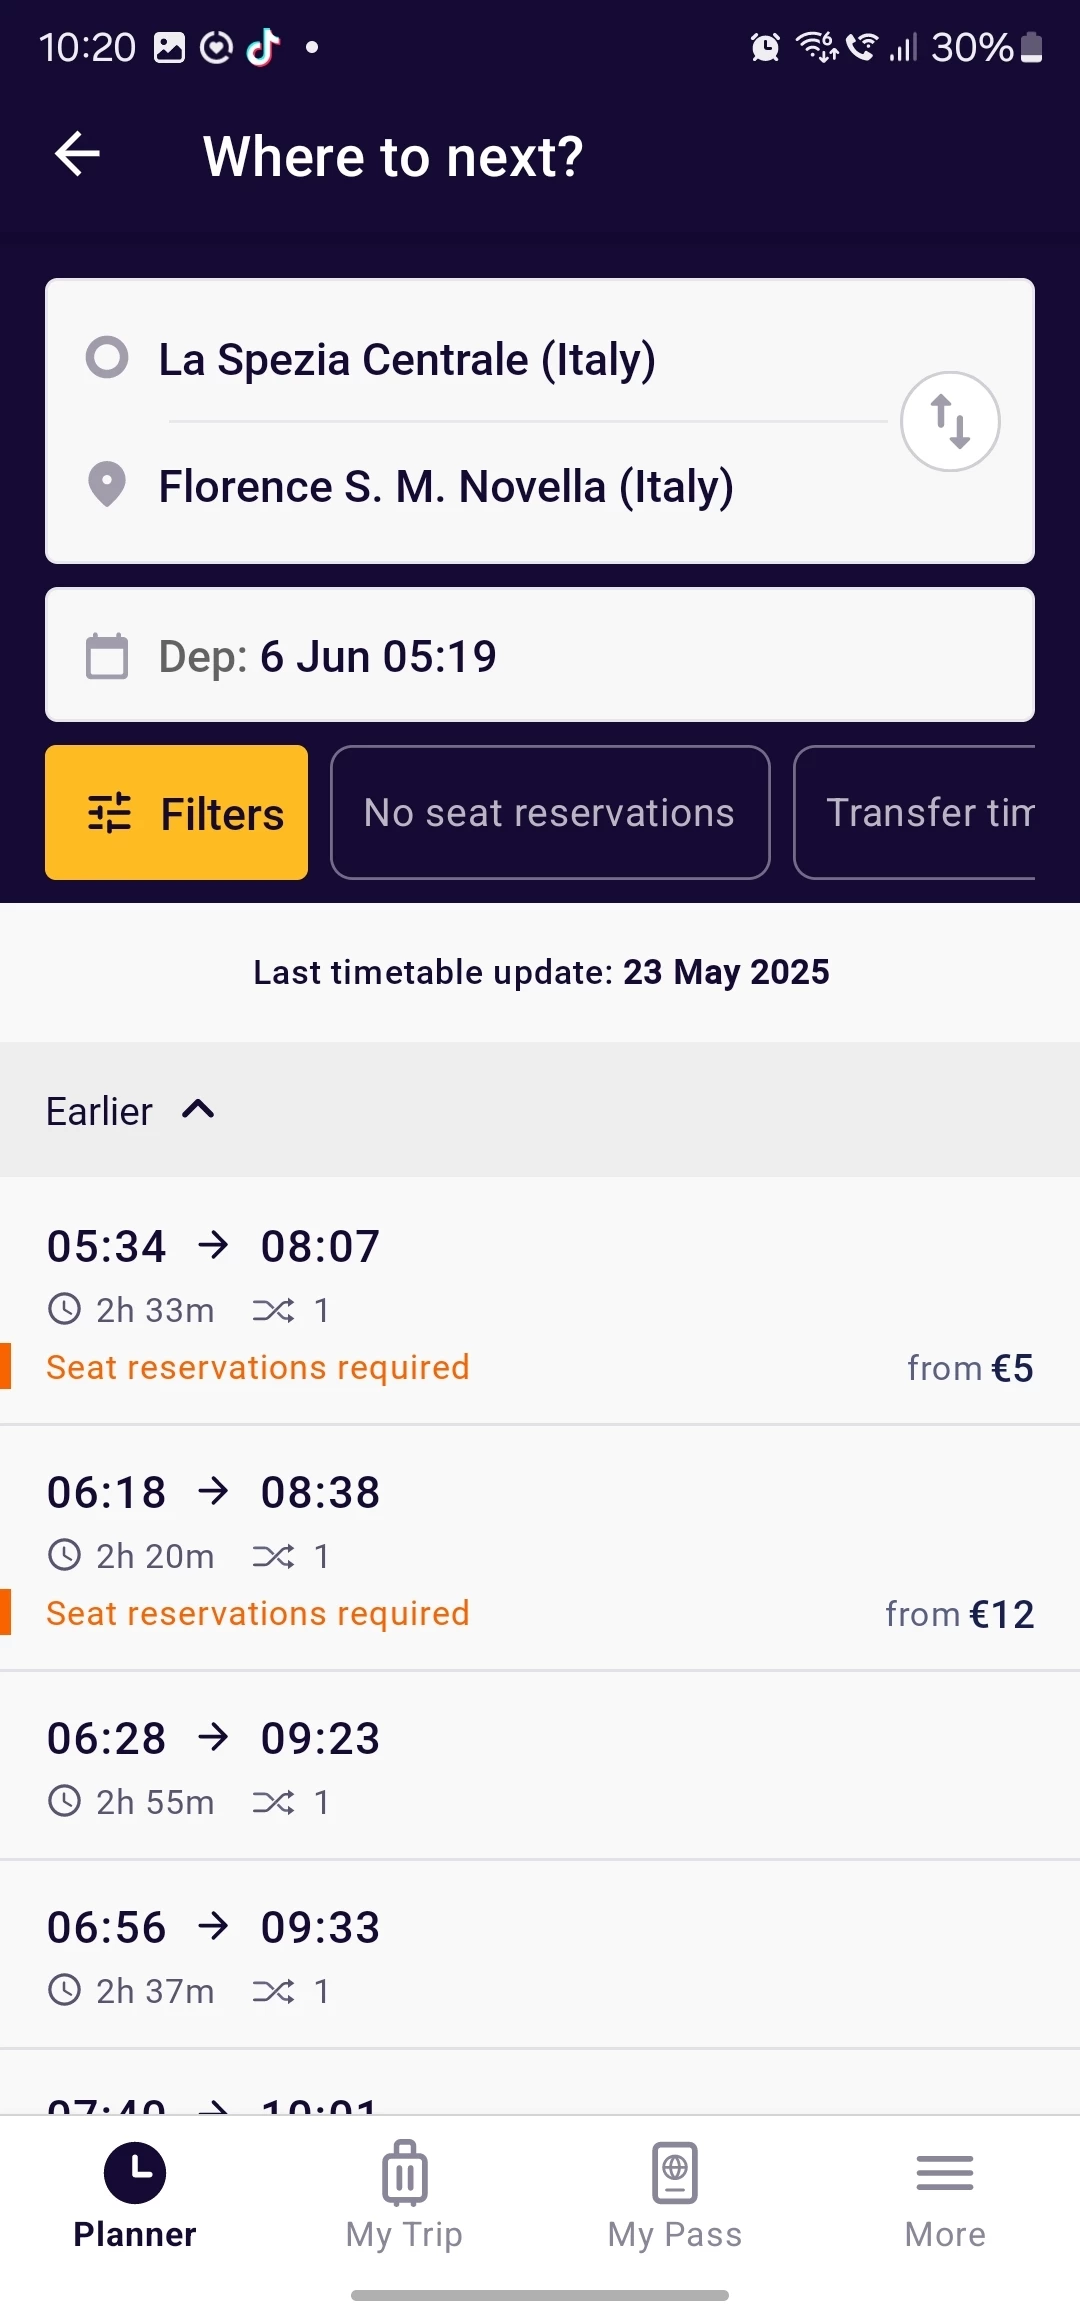
Task: Tap the Planner clock icon
Action: coord(135,2172)
